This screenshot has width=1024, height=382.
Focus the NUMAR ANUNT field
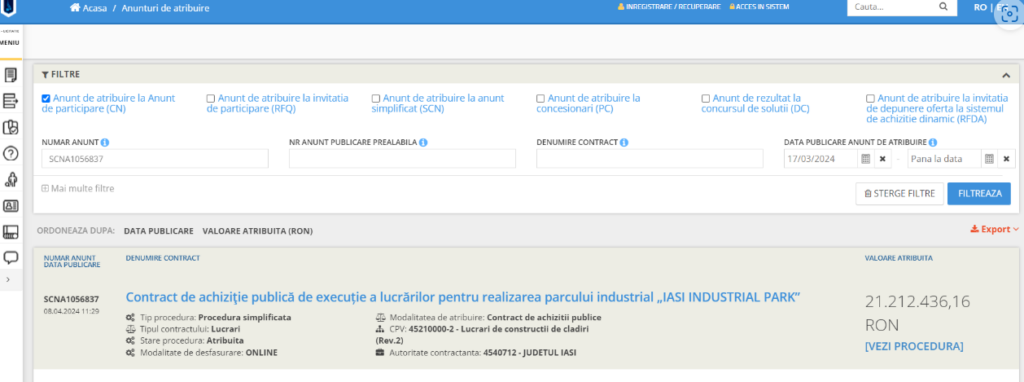point(155,159)
